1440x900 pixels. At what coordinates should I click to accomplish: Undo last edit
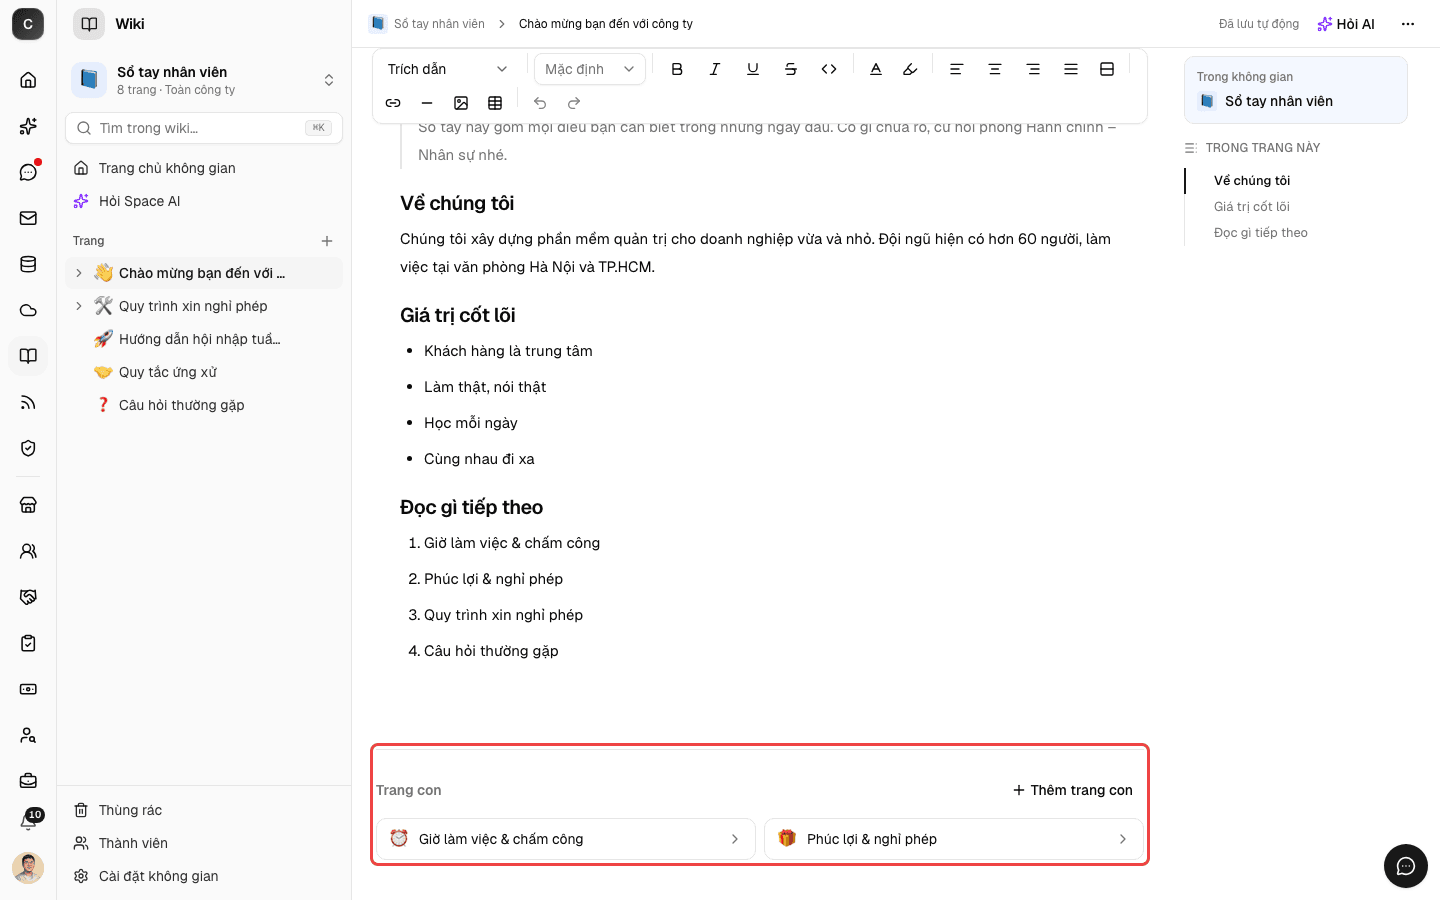pyautogui.click(x=540, y=103)
